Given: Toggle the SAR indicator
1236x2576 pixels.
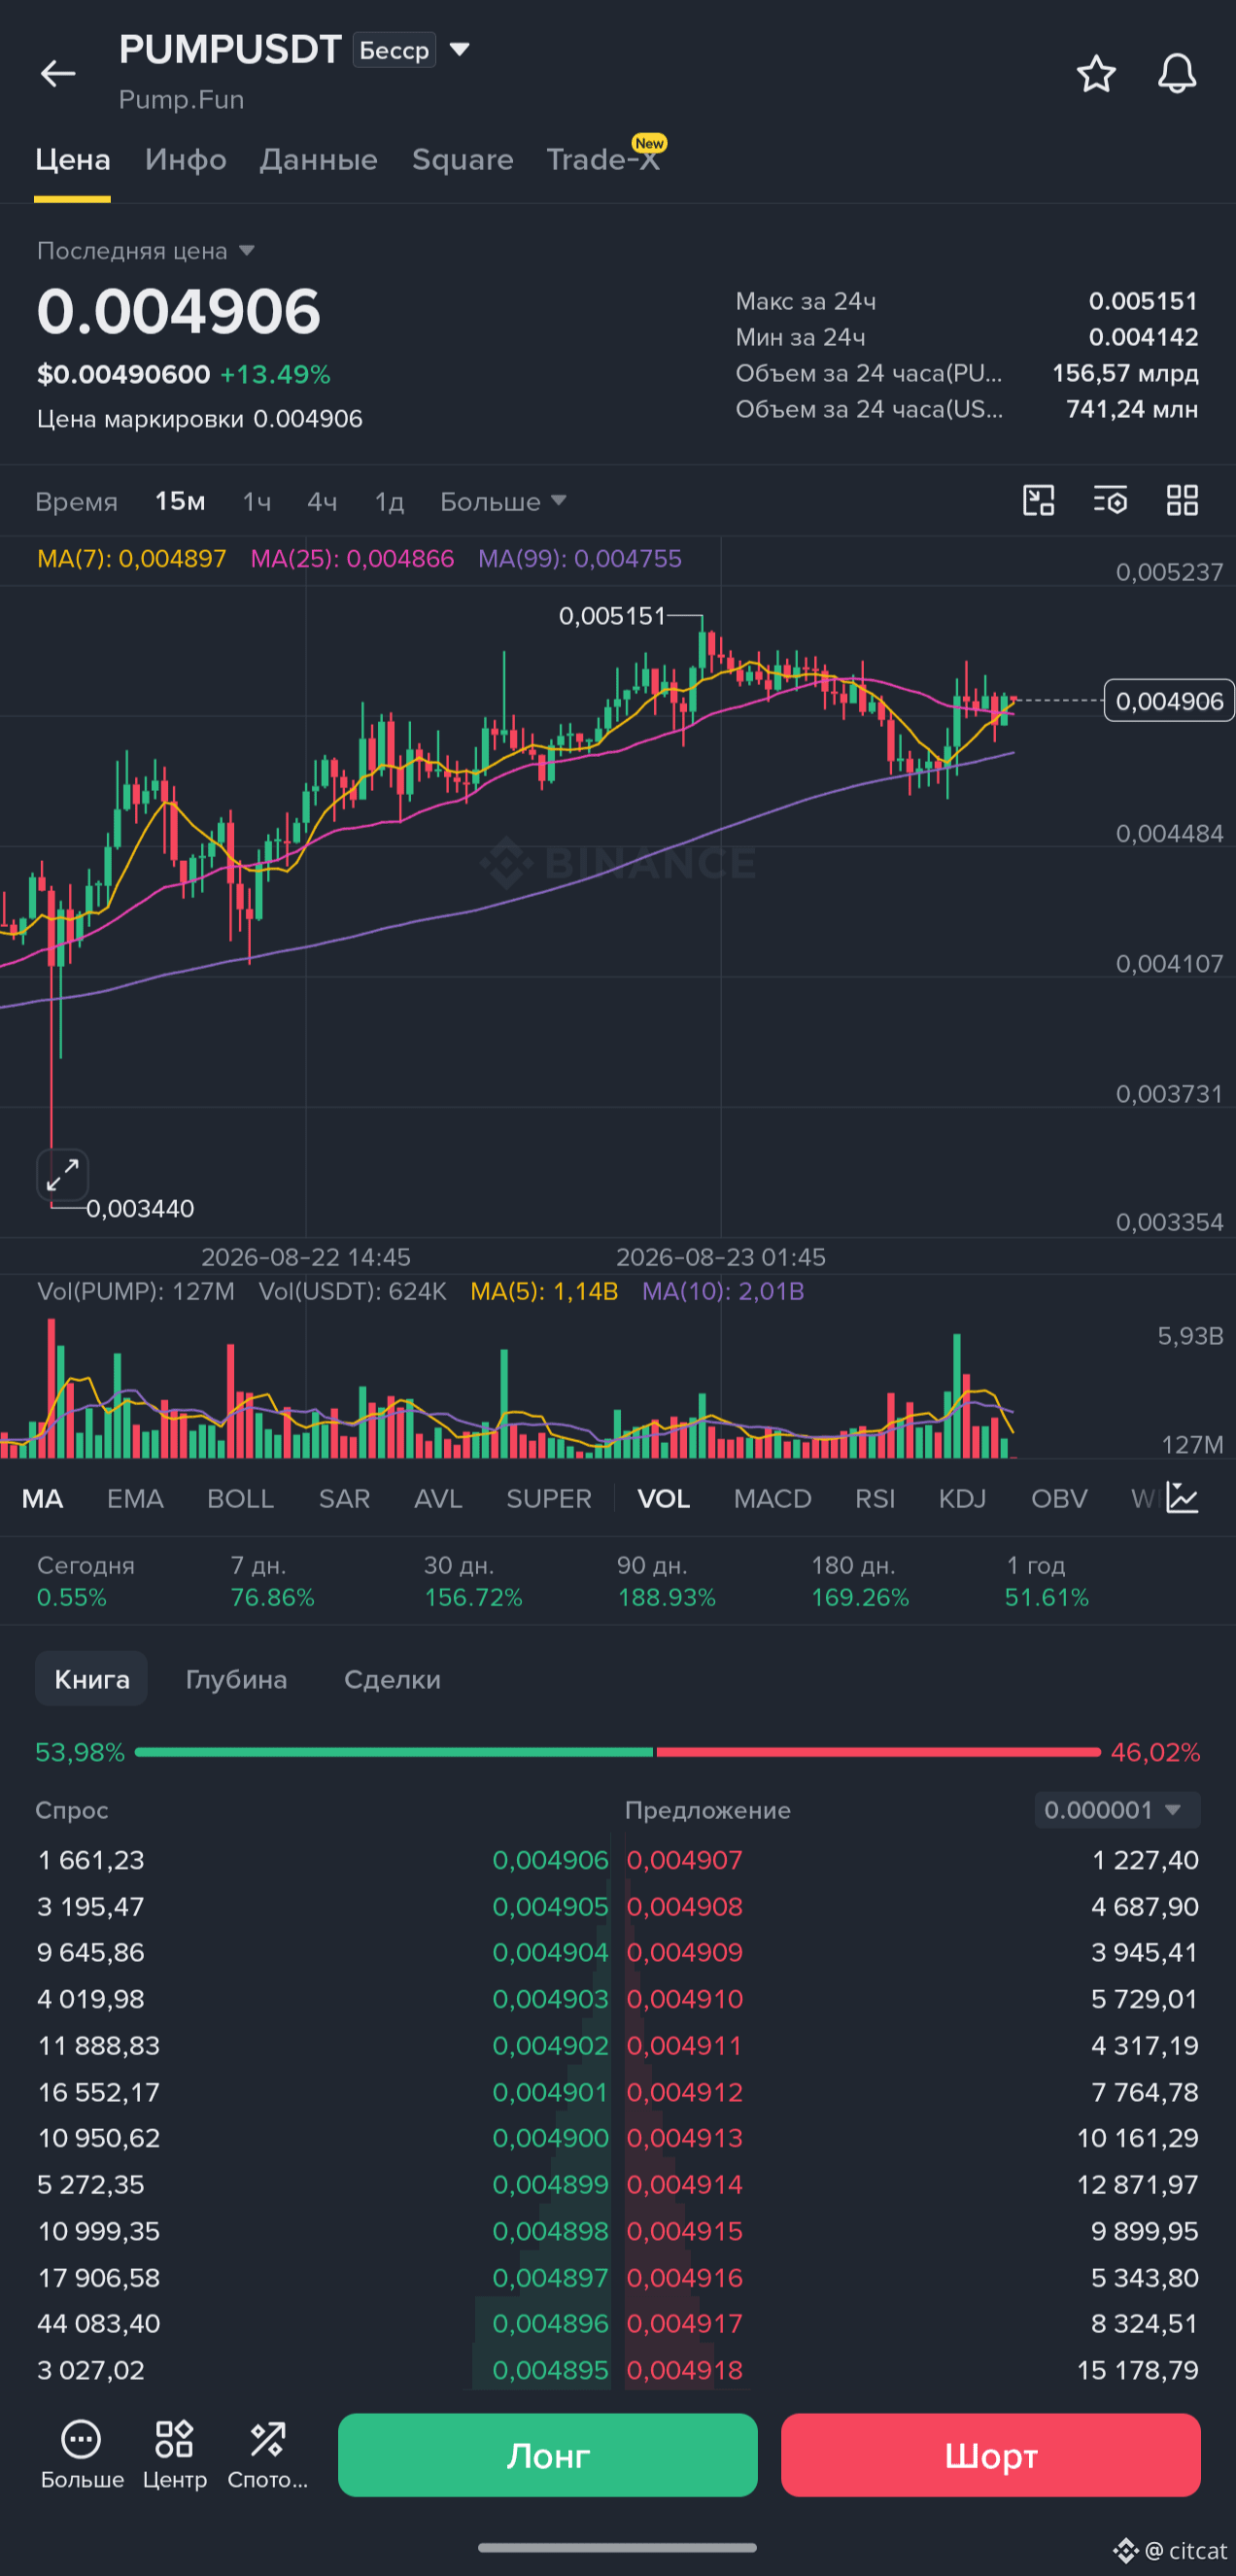Looking at the screenshot, I should [344, 1498].
